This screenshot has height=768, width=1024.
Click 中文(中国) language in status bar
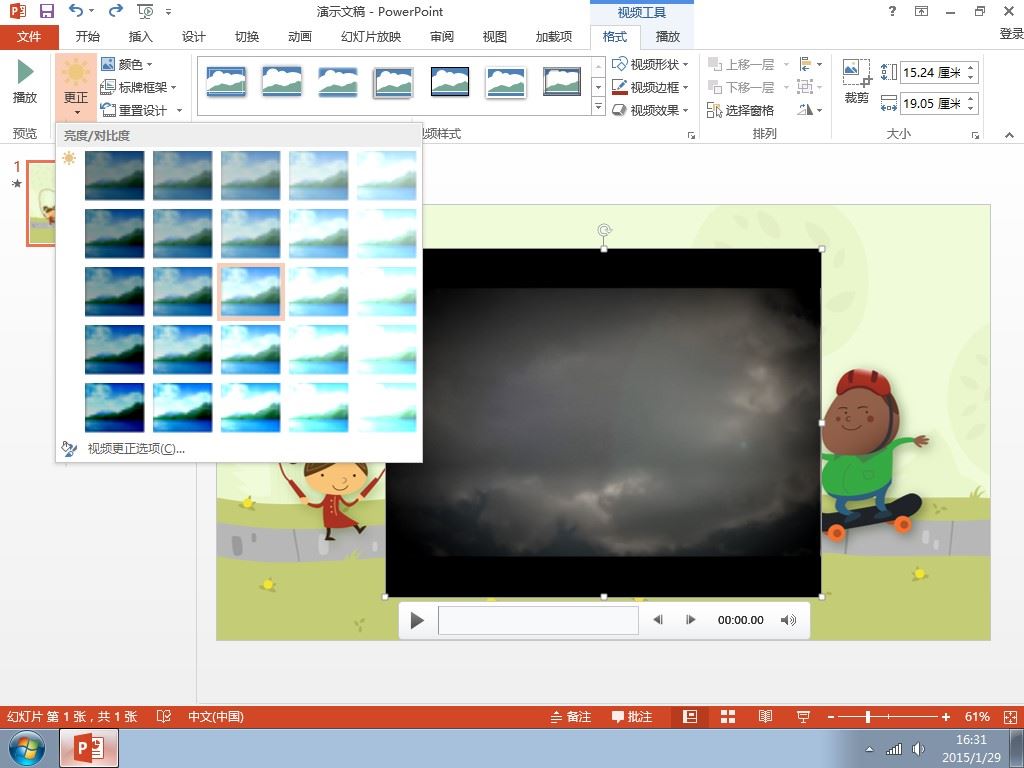[x=216, y=716]
